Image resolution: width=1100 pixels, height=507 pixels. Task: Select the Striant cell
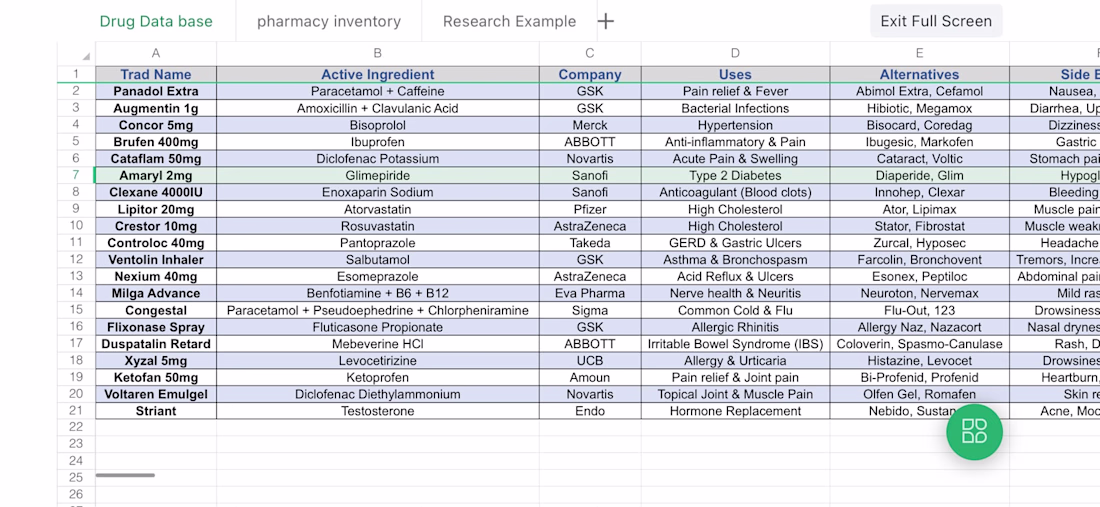click(156, 411)
